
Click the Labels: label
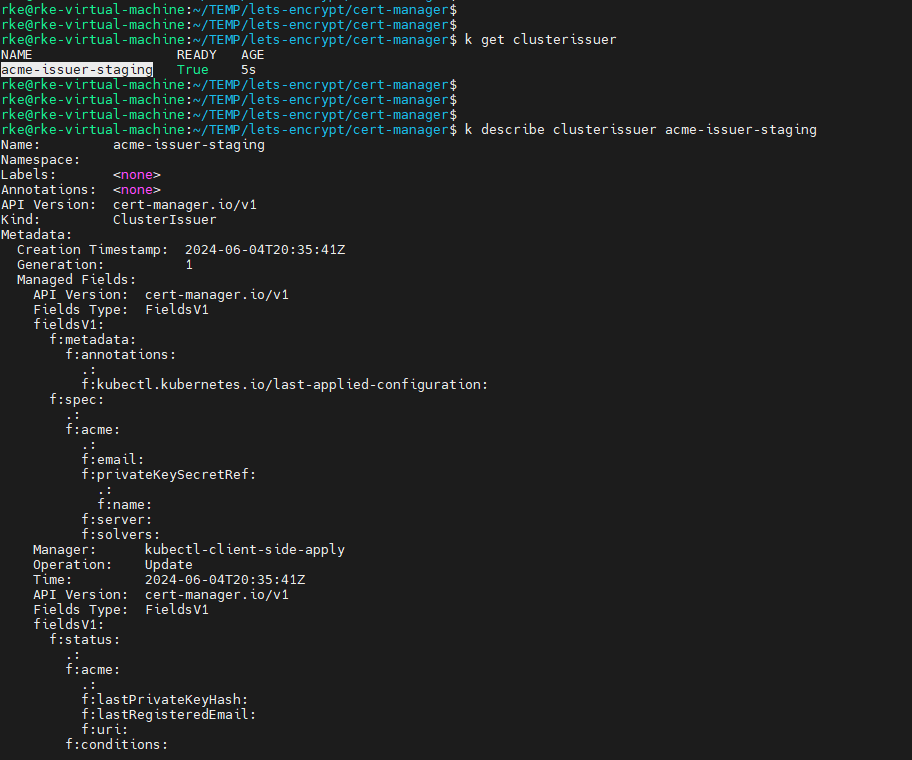(28, 175)
